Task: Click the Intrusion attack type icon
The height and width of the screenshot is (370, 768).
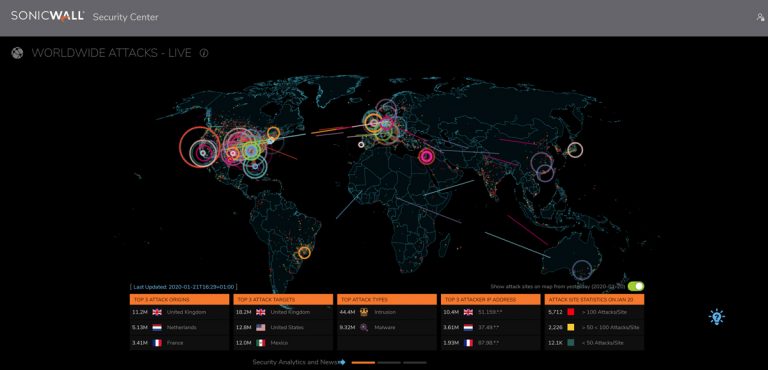Action: 364,312
